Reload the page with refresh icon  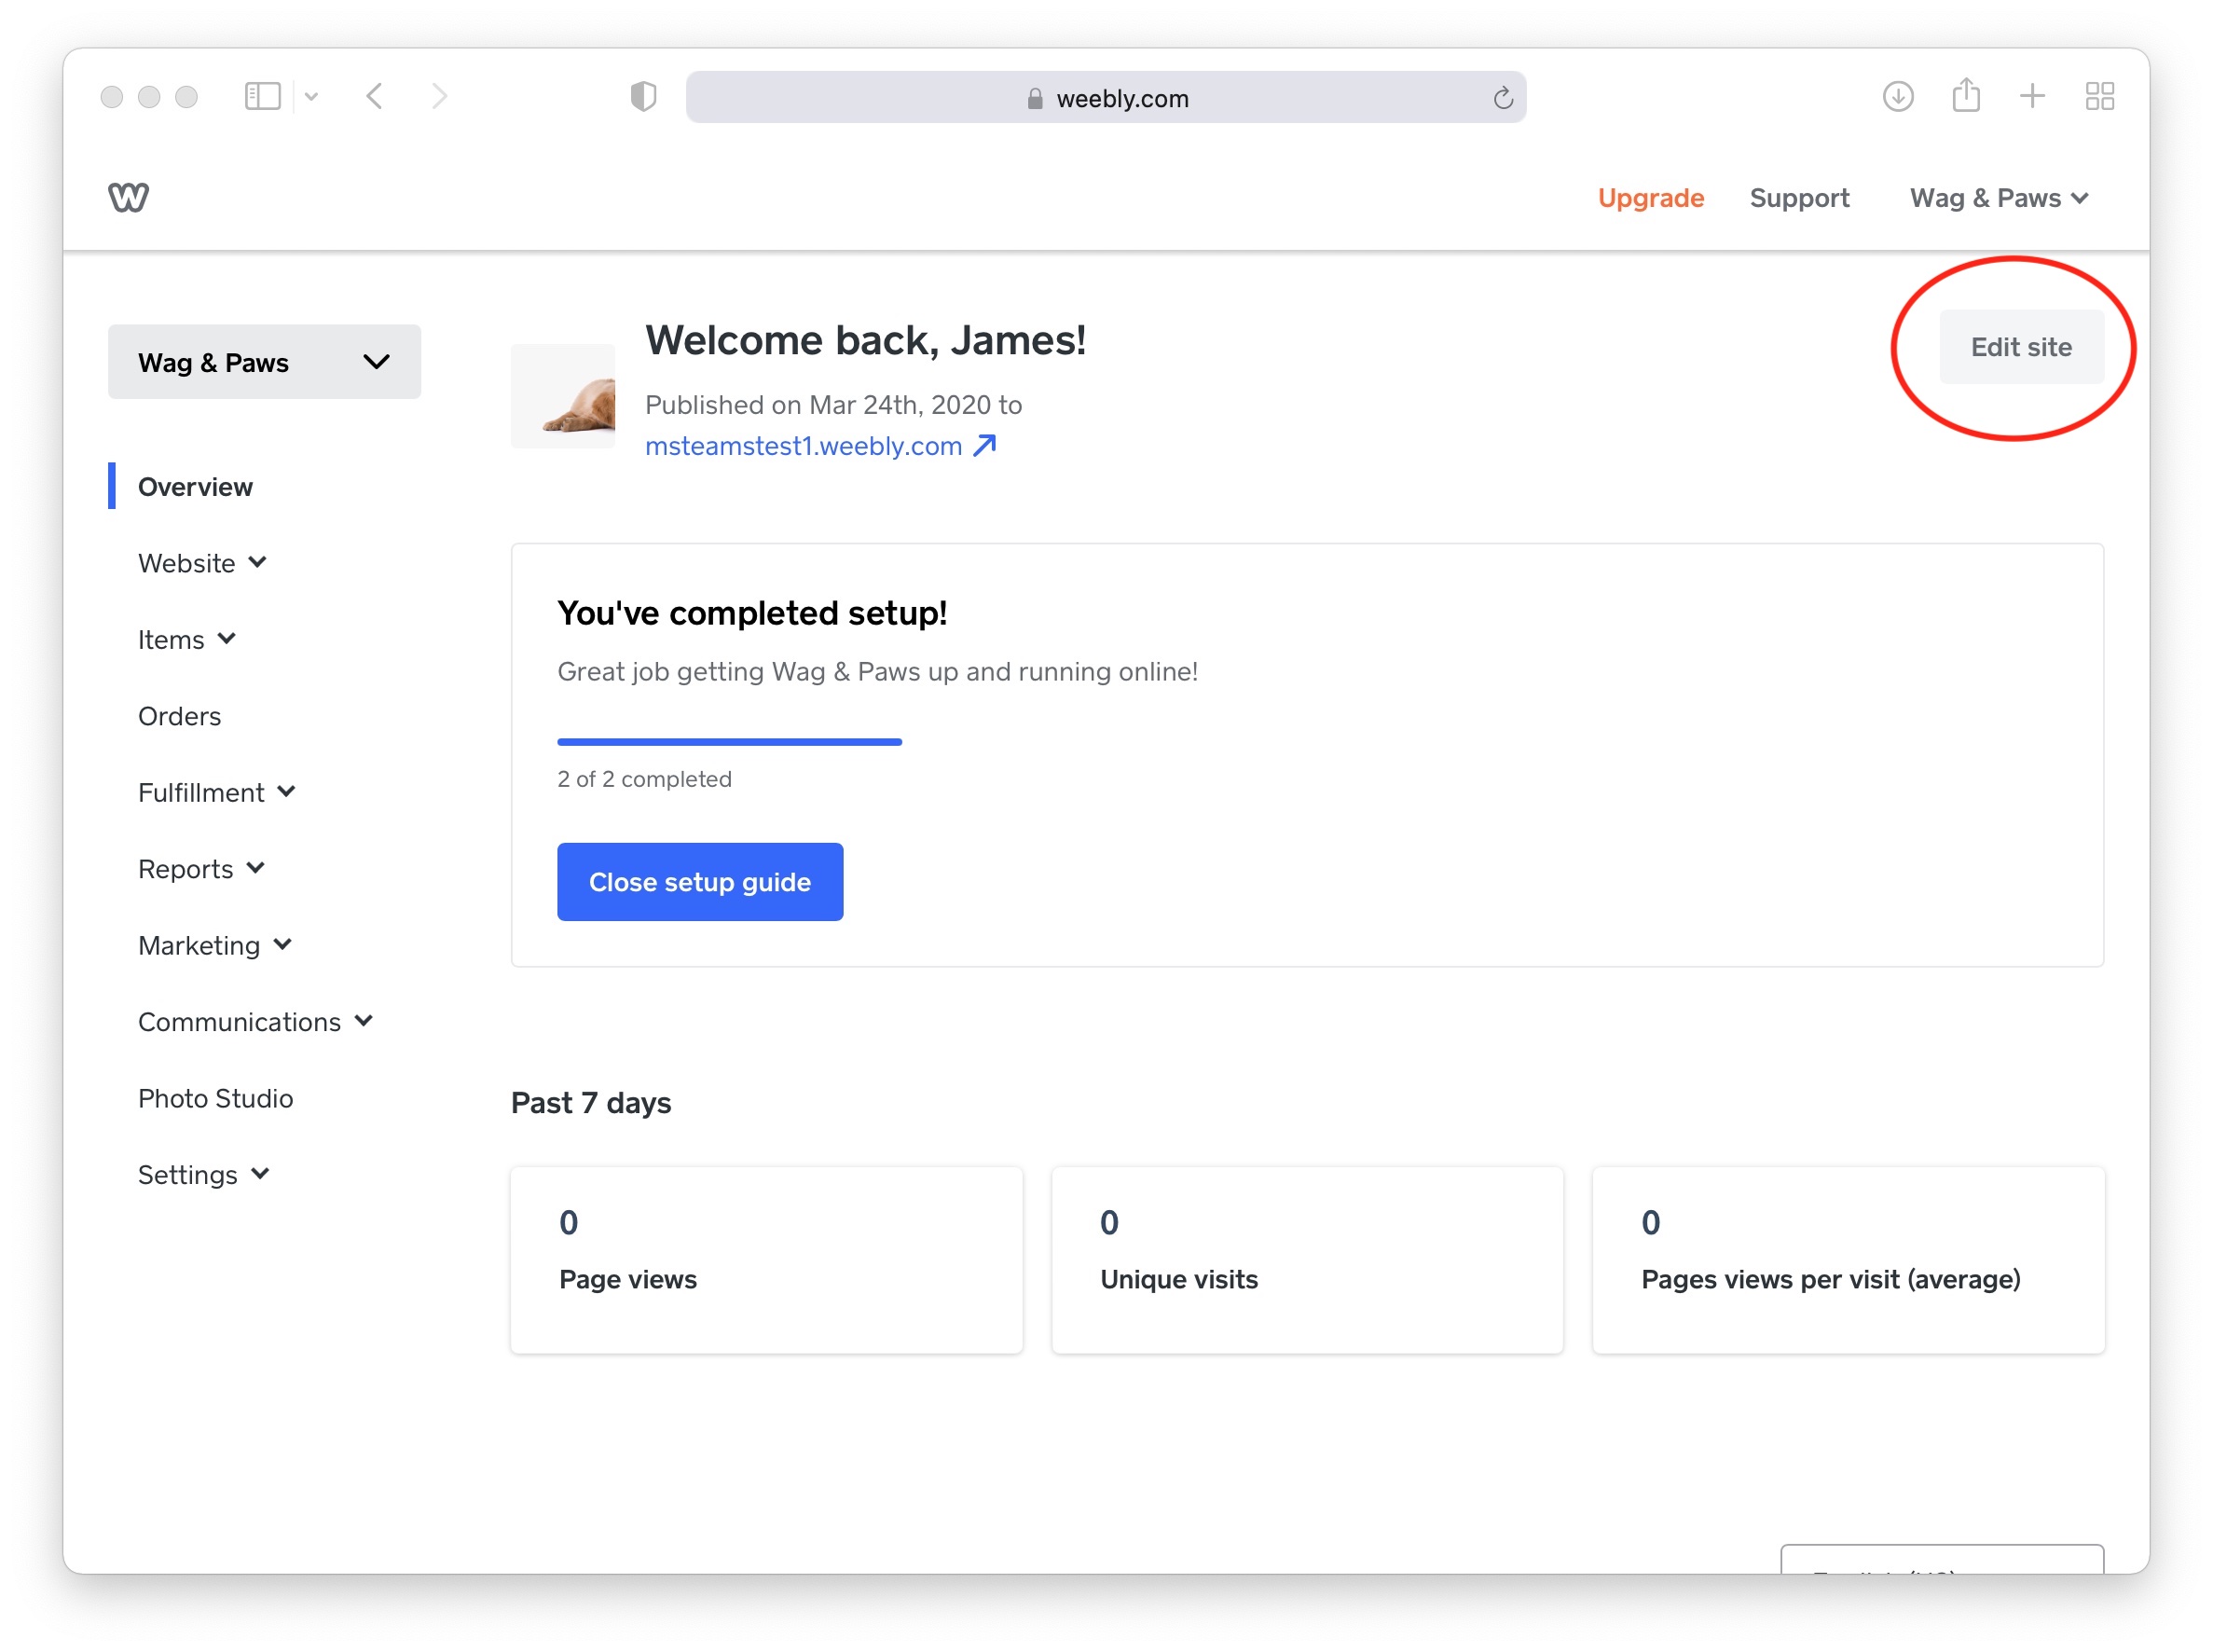1502,98
